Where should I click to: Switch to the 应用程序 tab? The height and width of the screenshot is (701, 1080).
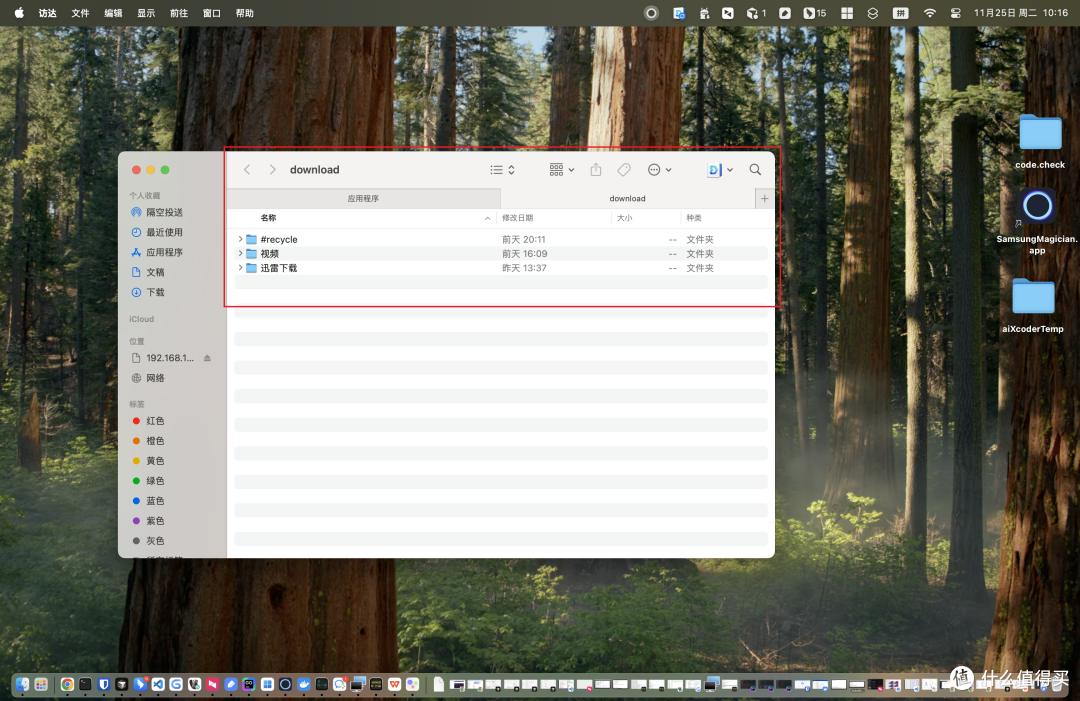[x=363, y=198]
